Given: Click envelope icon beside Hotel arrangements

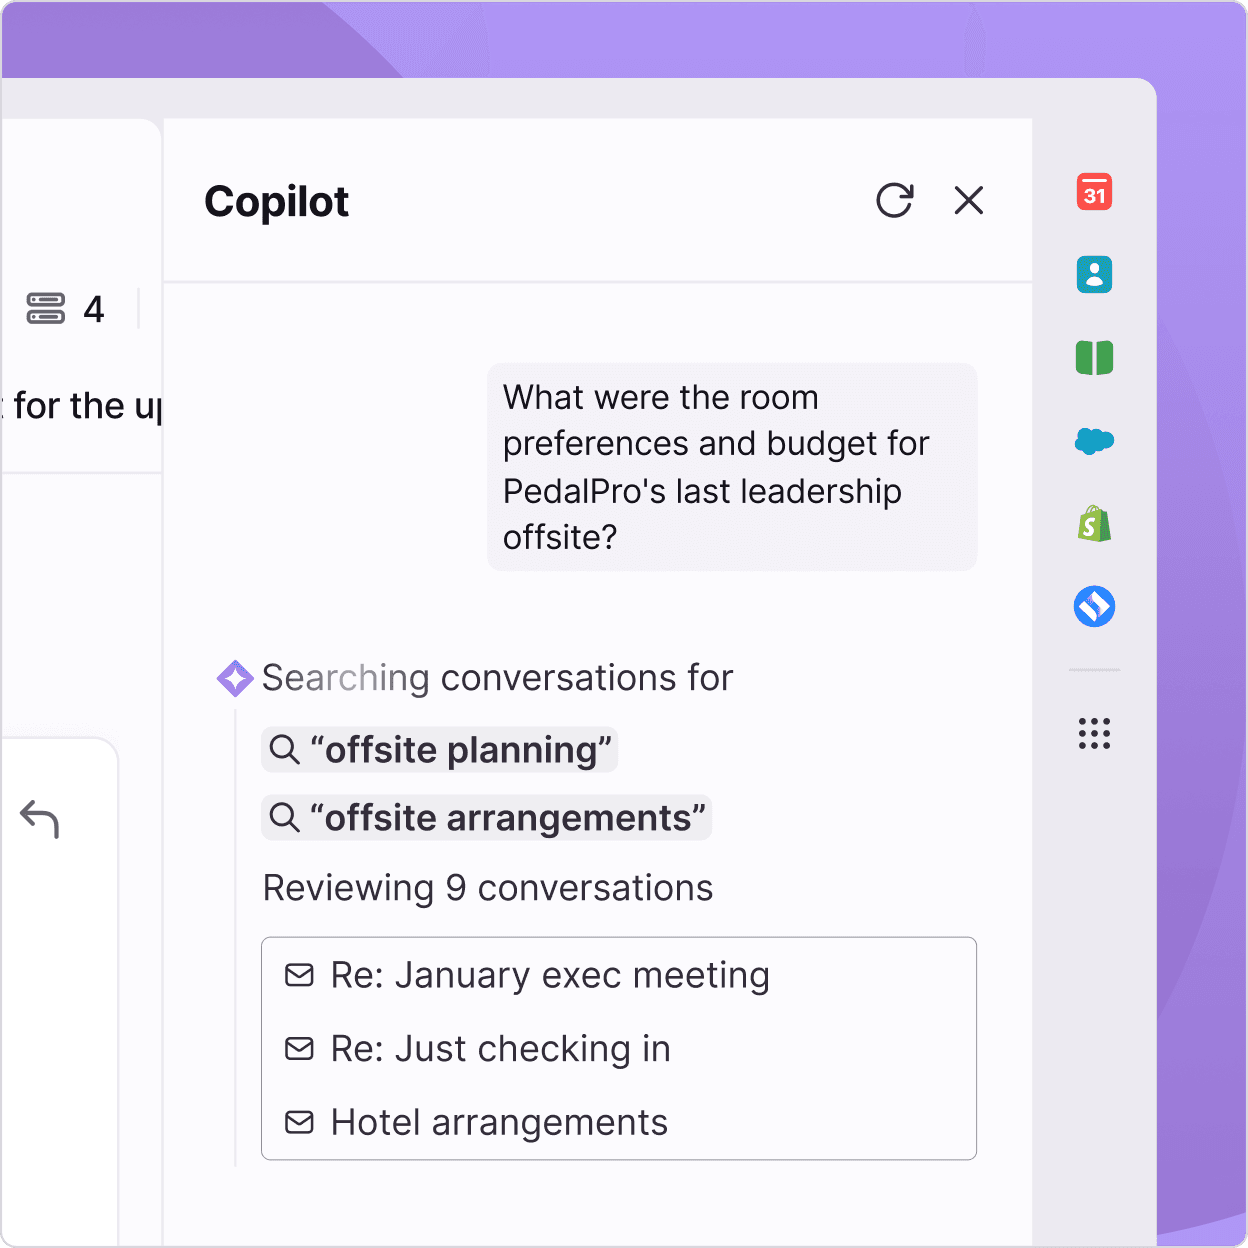Looking at the screenshot, I should (299, 1122).
